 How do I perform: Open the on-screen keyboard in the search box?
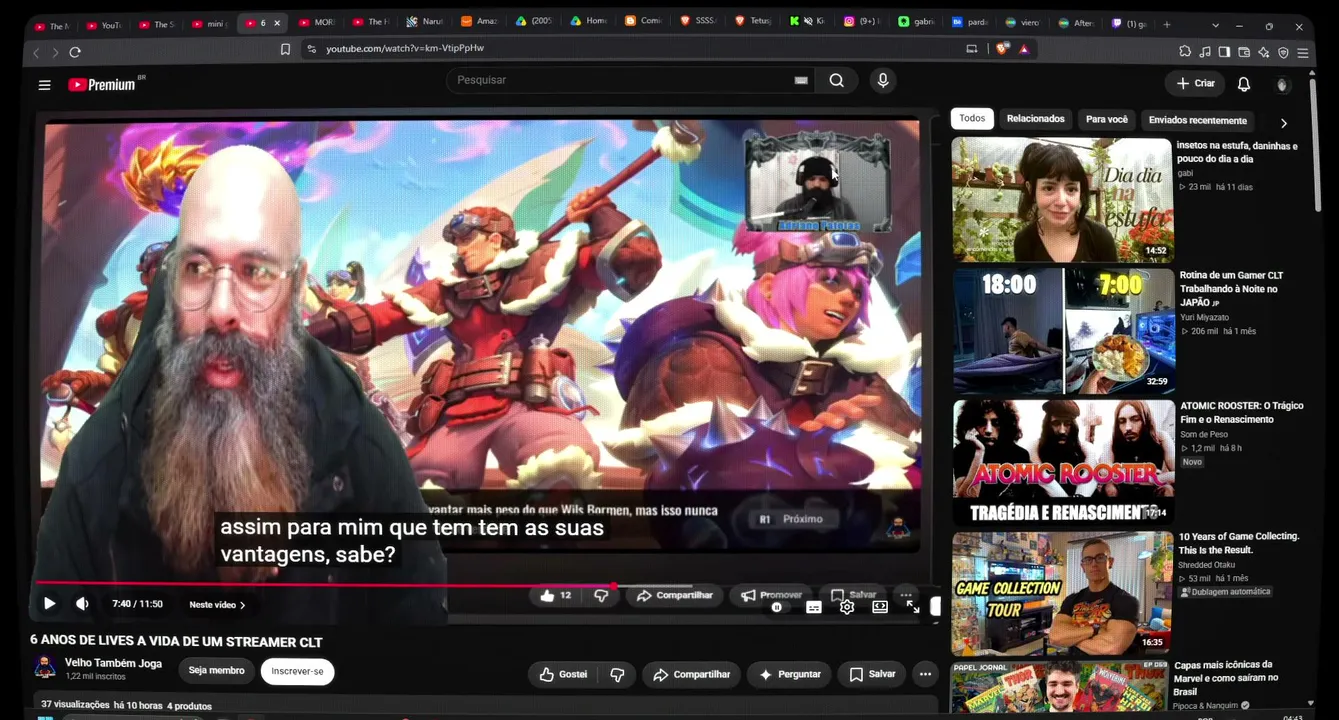[x=801, y=80]
